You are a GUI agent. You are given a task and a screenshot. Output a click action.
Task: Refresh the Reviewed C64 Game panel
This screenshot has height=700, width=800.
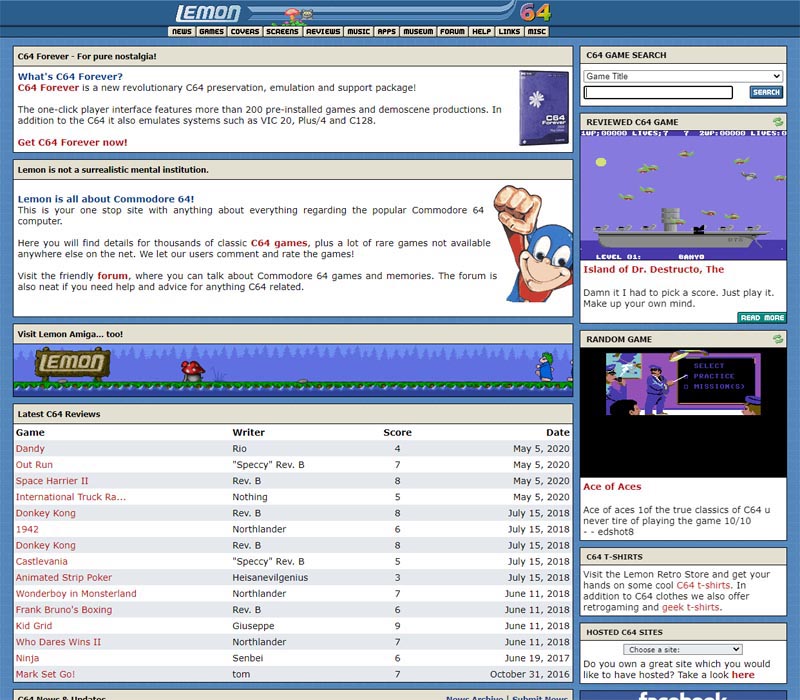(x=778, y=121)
